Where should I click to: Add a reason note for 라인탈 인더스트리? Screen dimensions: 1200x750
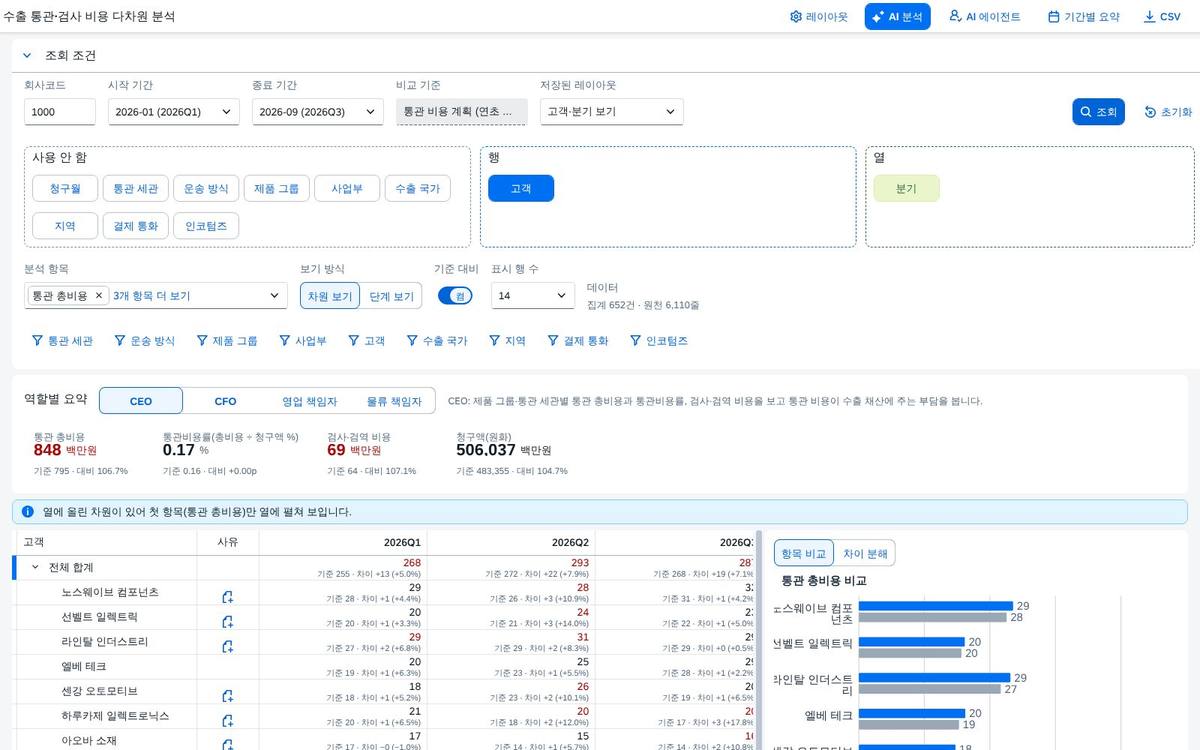coord(227,647)
